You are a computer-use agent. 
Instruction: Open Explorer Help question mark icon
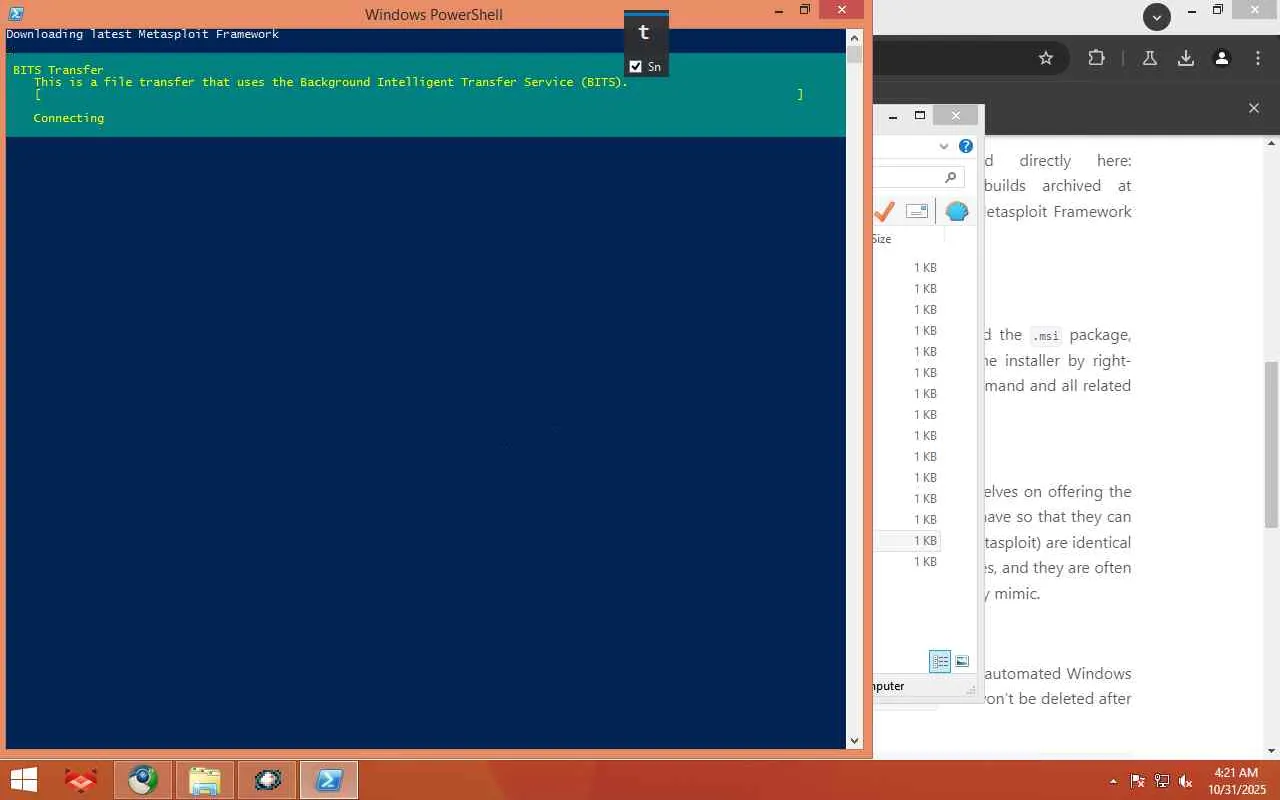(966, 146)
